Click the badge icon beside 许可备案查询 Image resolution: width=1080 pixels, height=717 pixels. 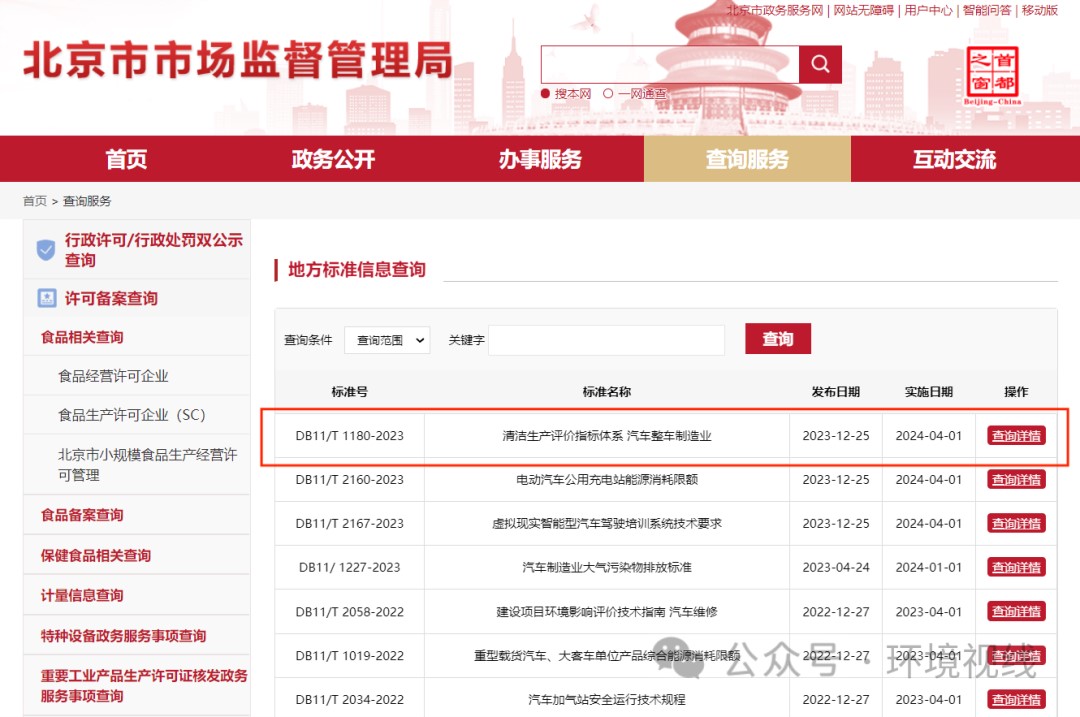click(x=46, y=298)
